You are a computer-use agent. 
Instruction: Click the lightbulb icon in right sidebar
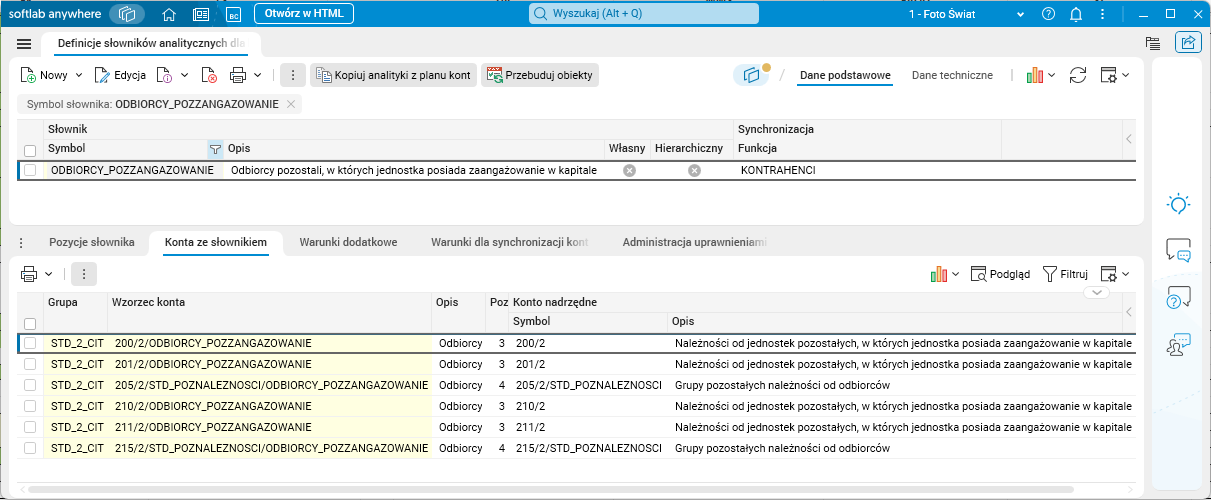pyautogui.click(x=1178, y=204)
